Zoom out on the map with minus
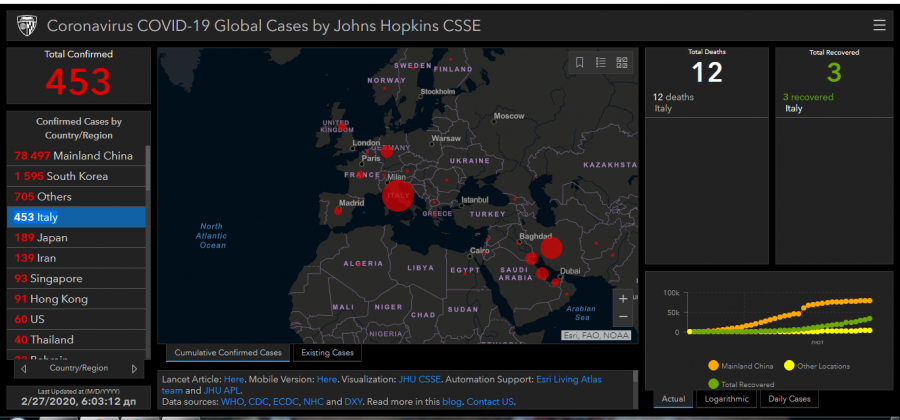Image resolution: width=900 pixels, height=420 pixels. [x=623, y=317]
